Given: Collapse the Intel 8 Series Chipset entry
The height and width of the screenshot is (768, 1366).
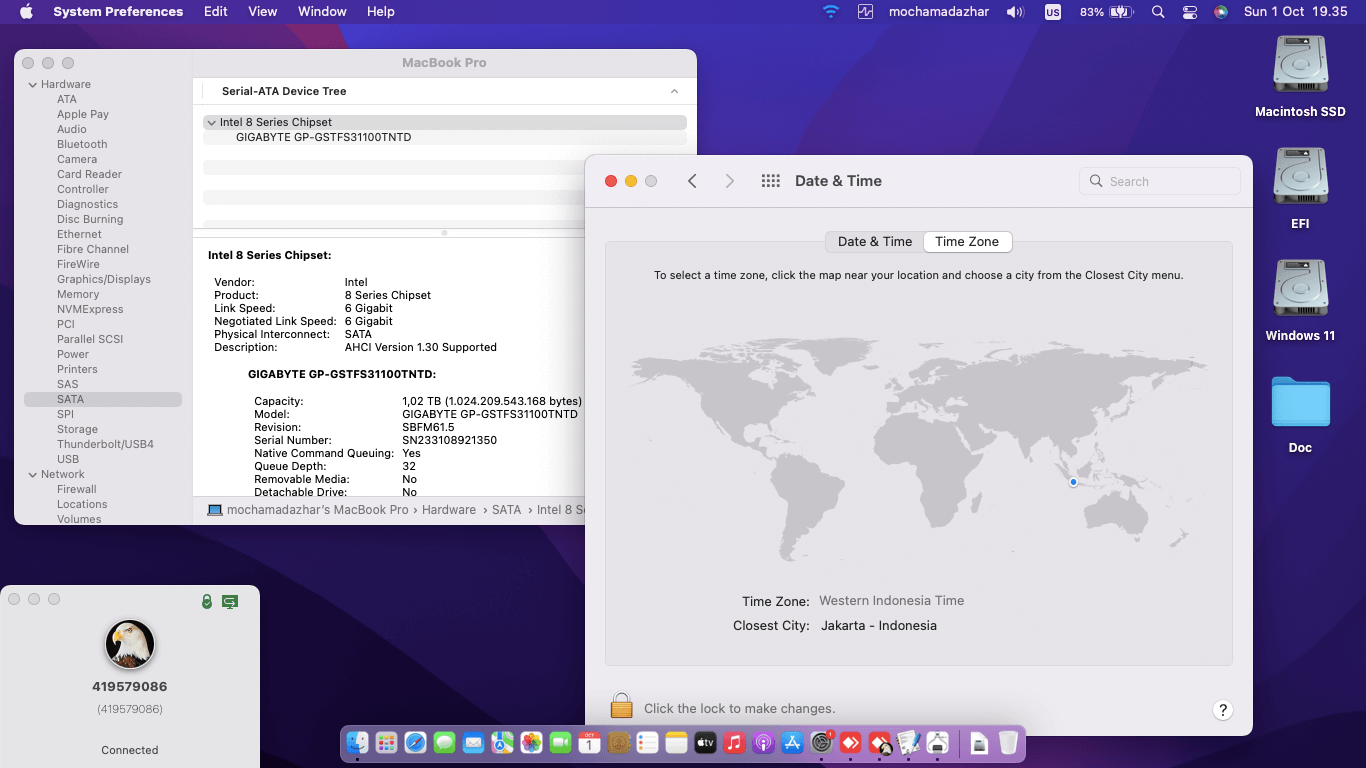Looking at the screenshot, I should (211, 121).
